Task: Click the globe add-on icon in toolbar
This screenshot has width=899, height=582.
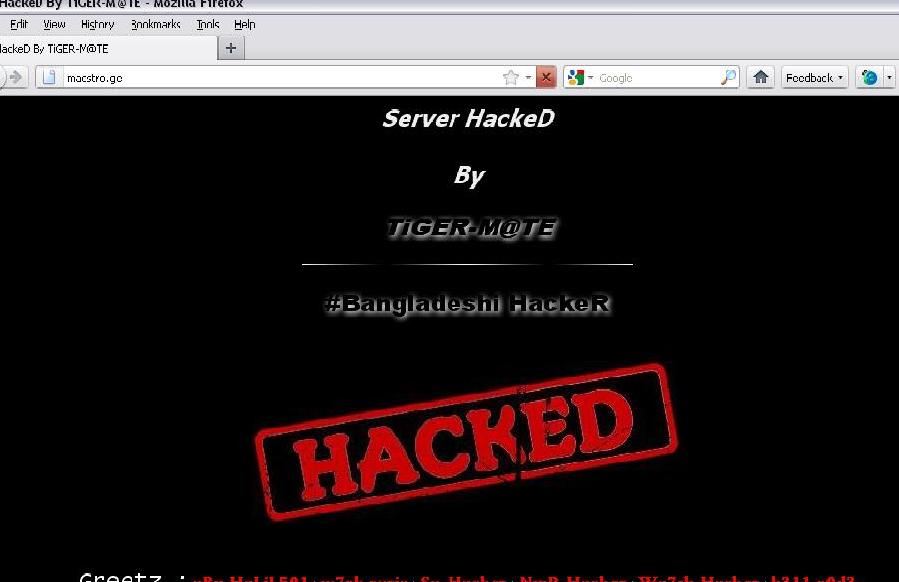Action: point(869,77)
